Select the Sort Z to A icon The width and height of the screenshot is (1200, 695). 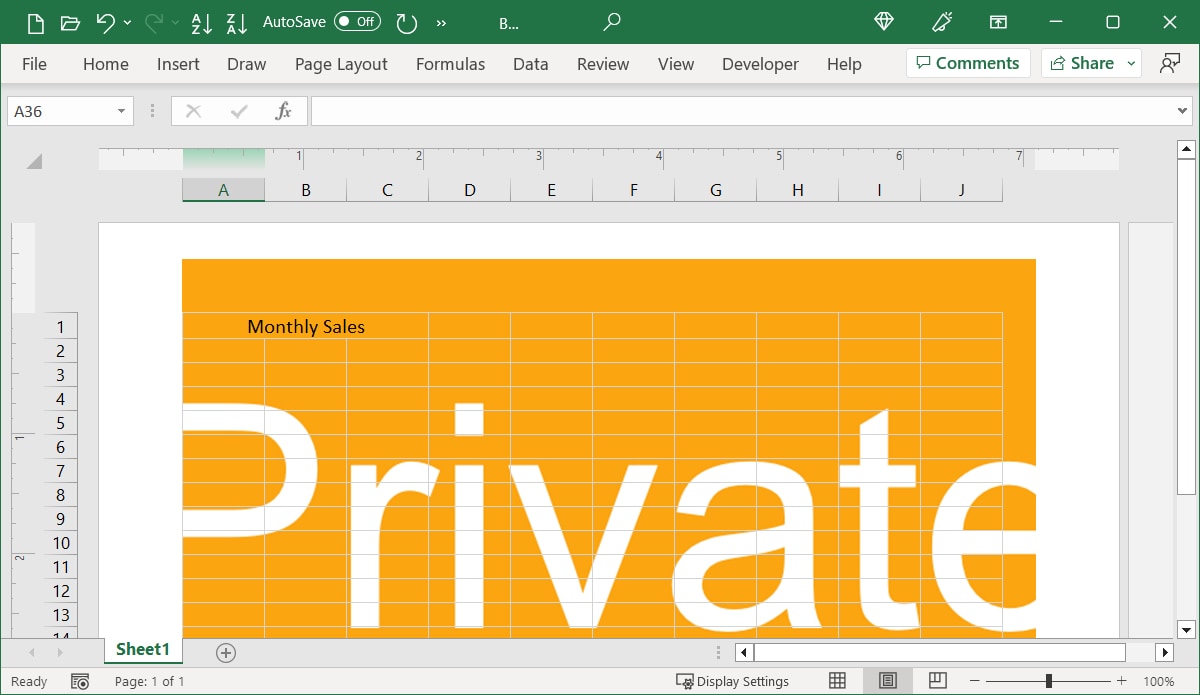coord(236,22)
